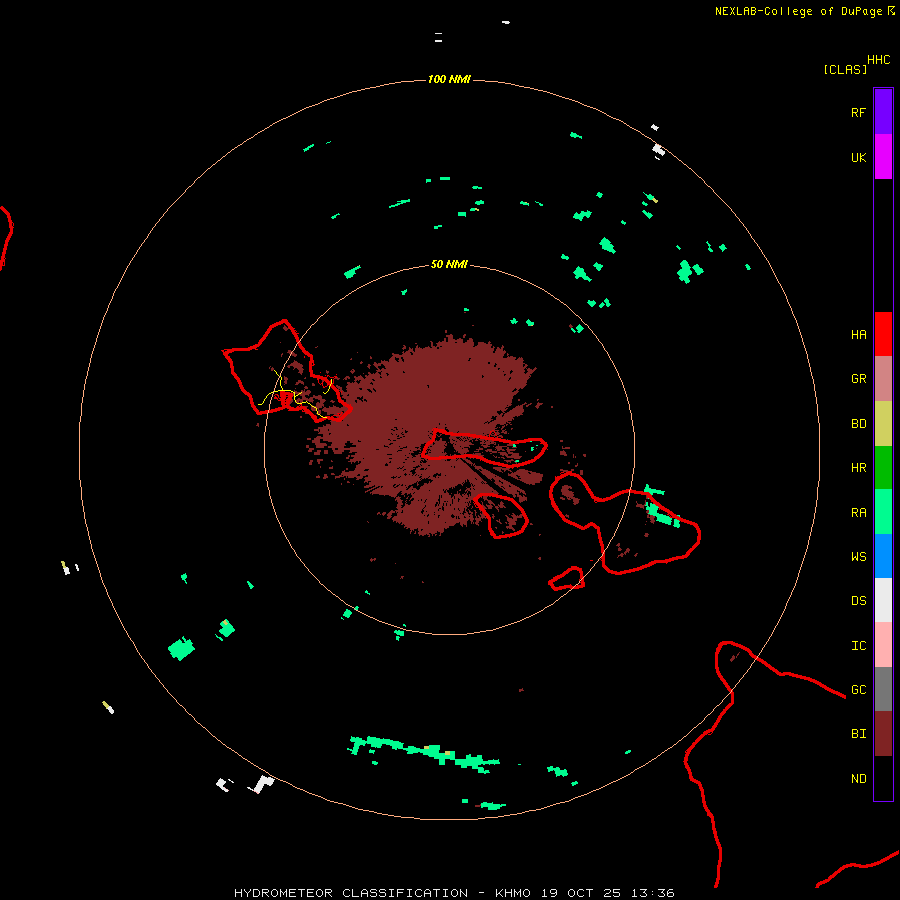Pick the HR dark green legend swatch
Viewport: 900px width, 900px height.
(x=883, y=468)
